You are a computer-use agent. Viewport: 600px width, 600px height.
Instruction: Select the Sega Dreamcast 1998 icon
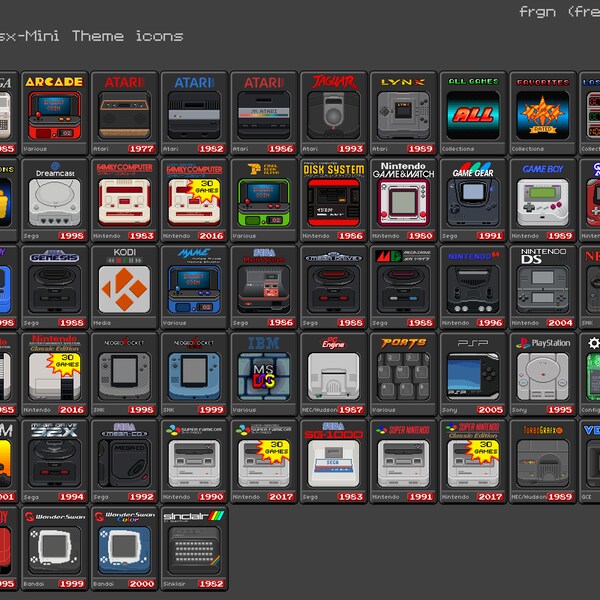tap(54, 200)
